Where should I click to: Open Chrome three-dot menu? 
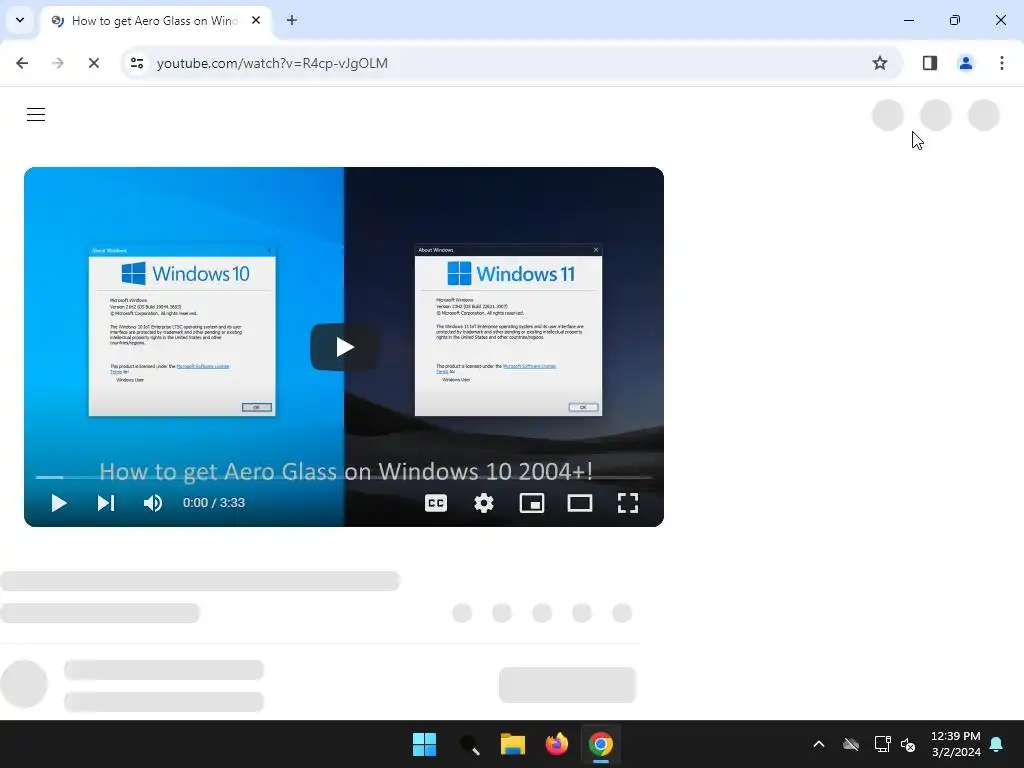point(1002,63)
